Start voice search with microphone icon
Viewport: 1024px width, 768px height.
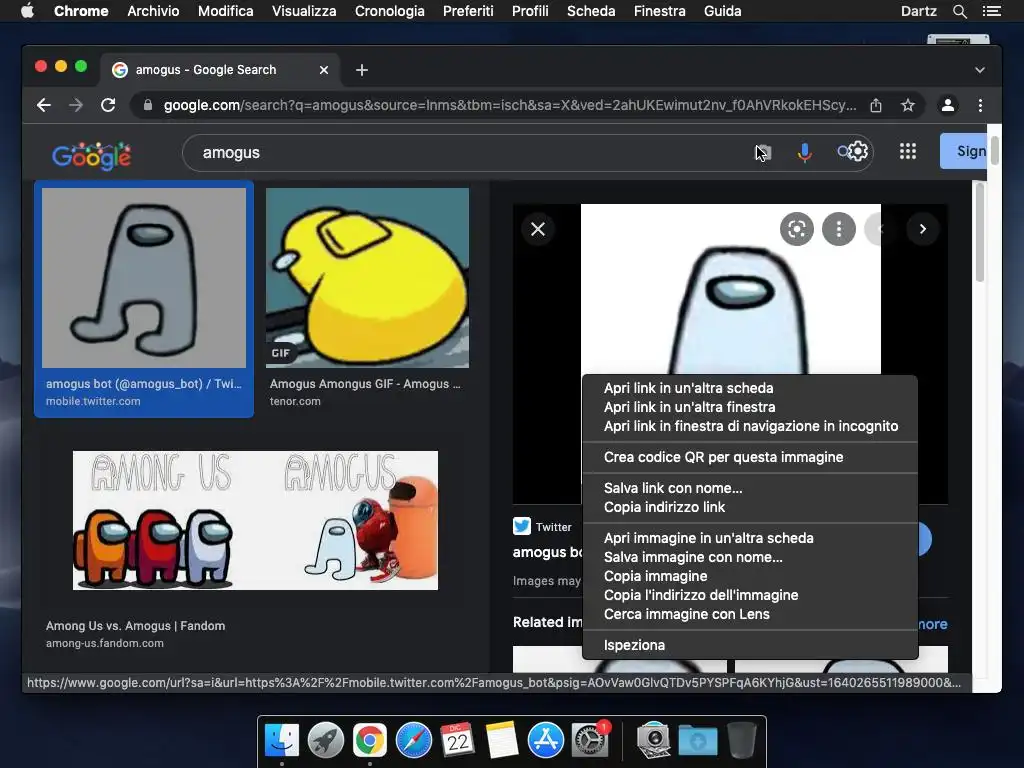tap(805, 152)
